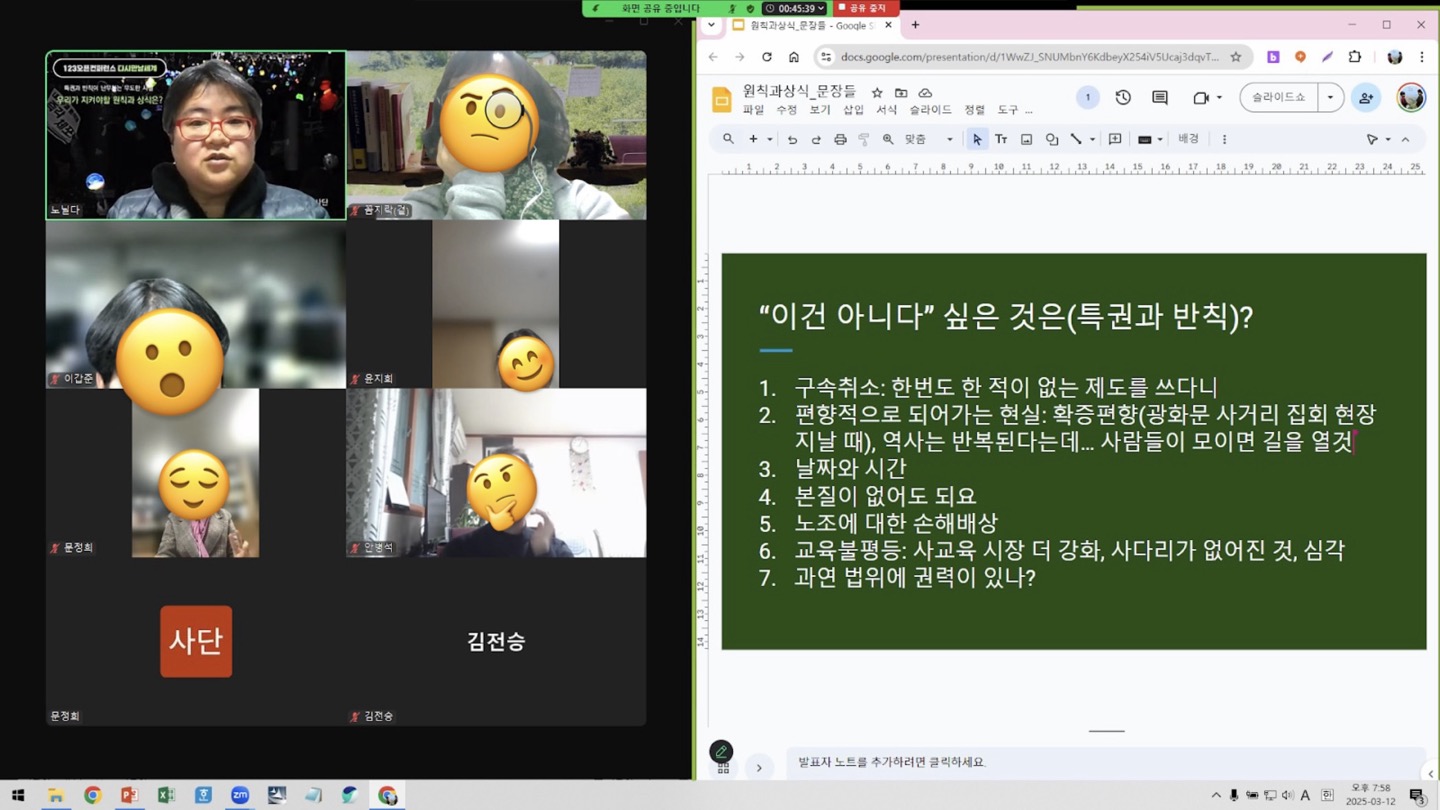Open the 삽입 menu
This screenshot has height=810, width=1440.
[x=853, y=110]
